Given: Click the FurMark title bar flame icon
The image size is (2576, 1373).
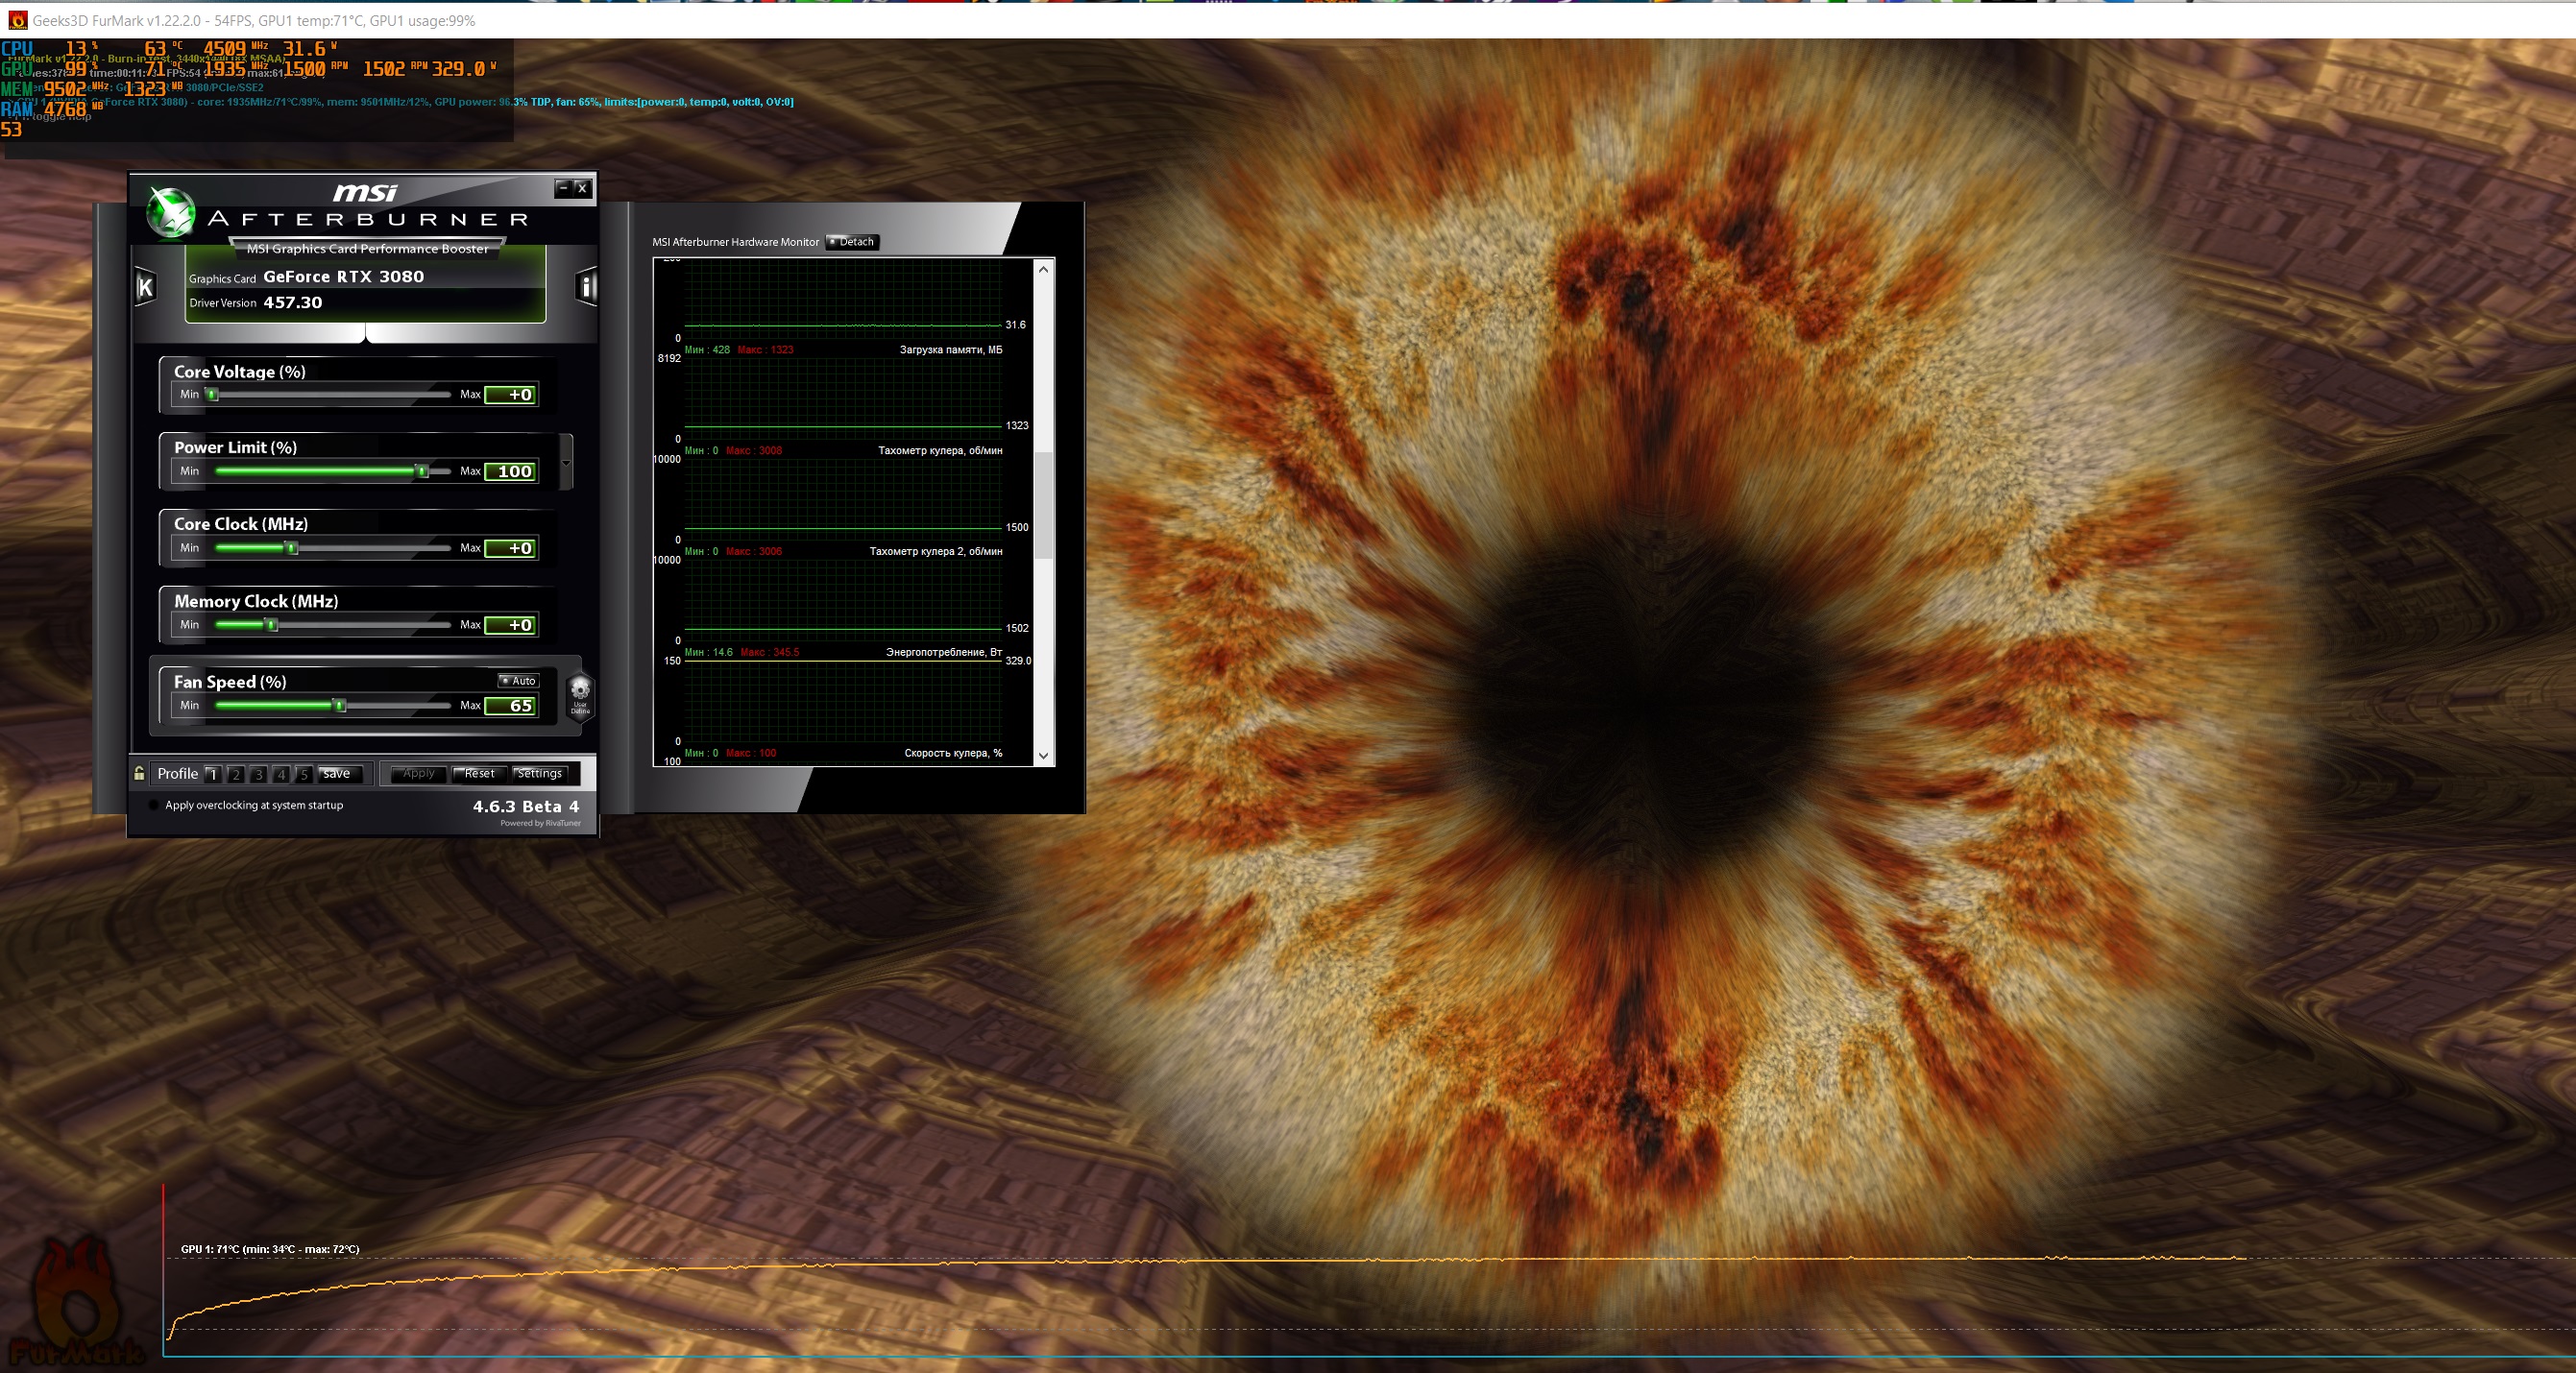Looking at the screenshot, I should click(x=16, y=20).
